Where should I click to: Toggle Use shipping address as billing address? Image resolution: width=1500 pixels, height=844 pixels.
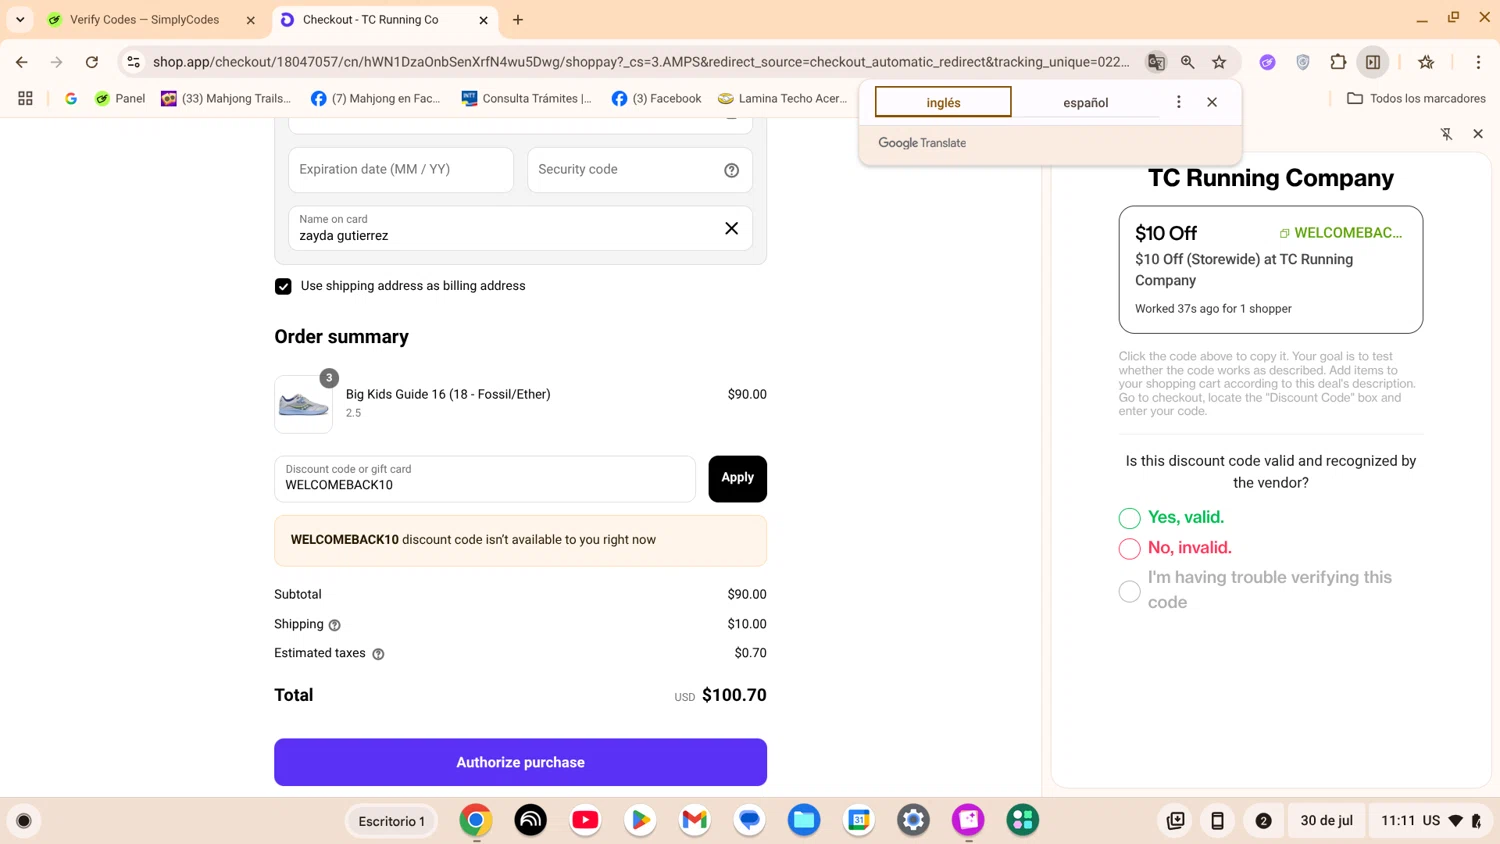[x=283, y=286]
